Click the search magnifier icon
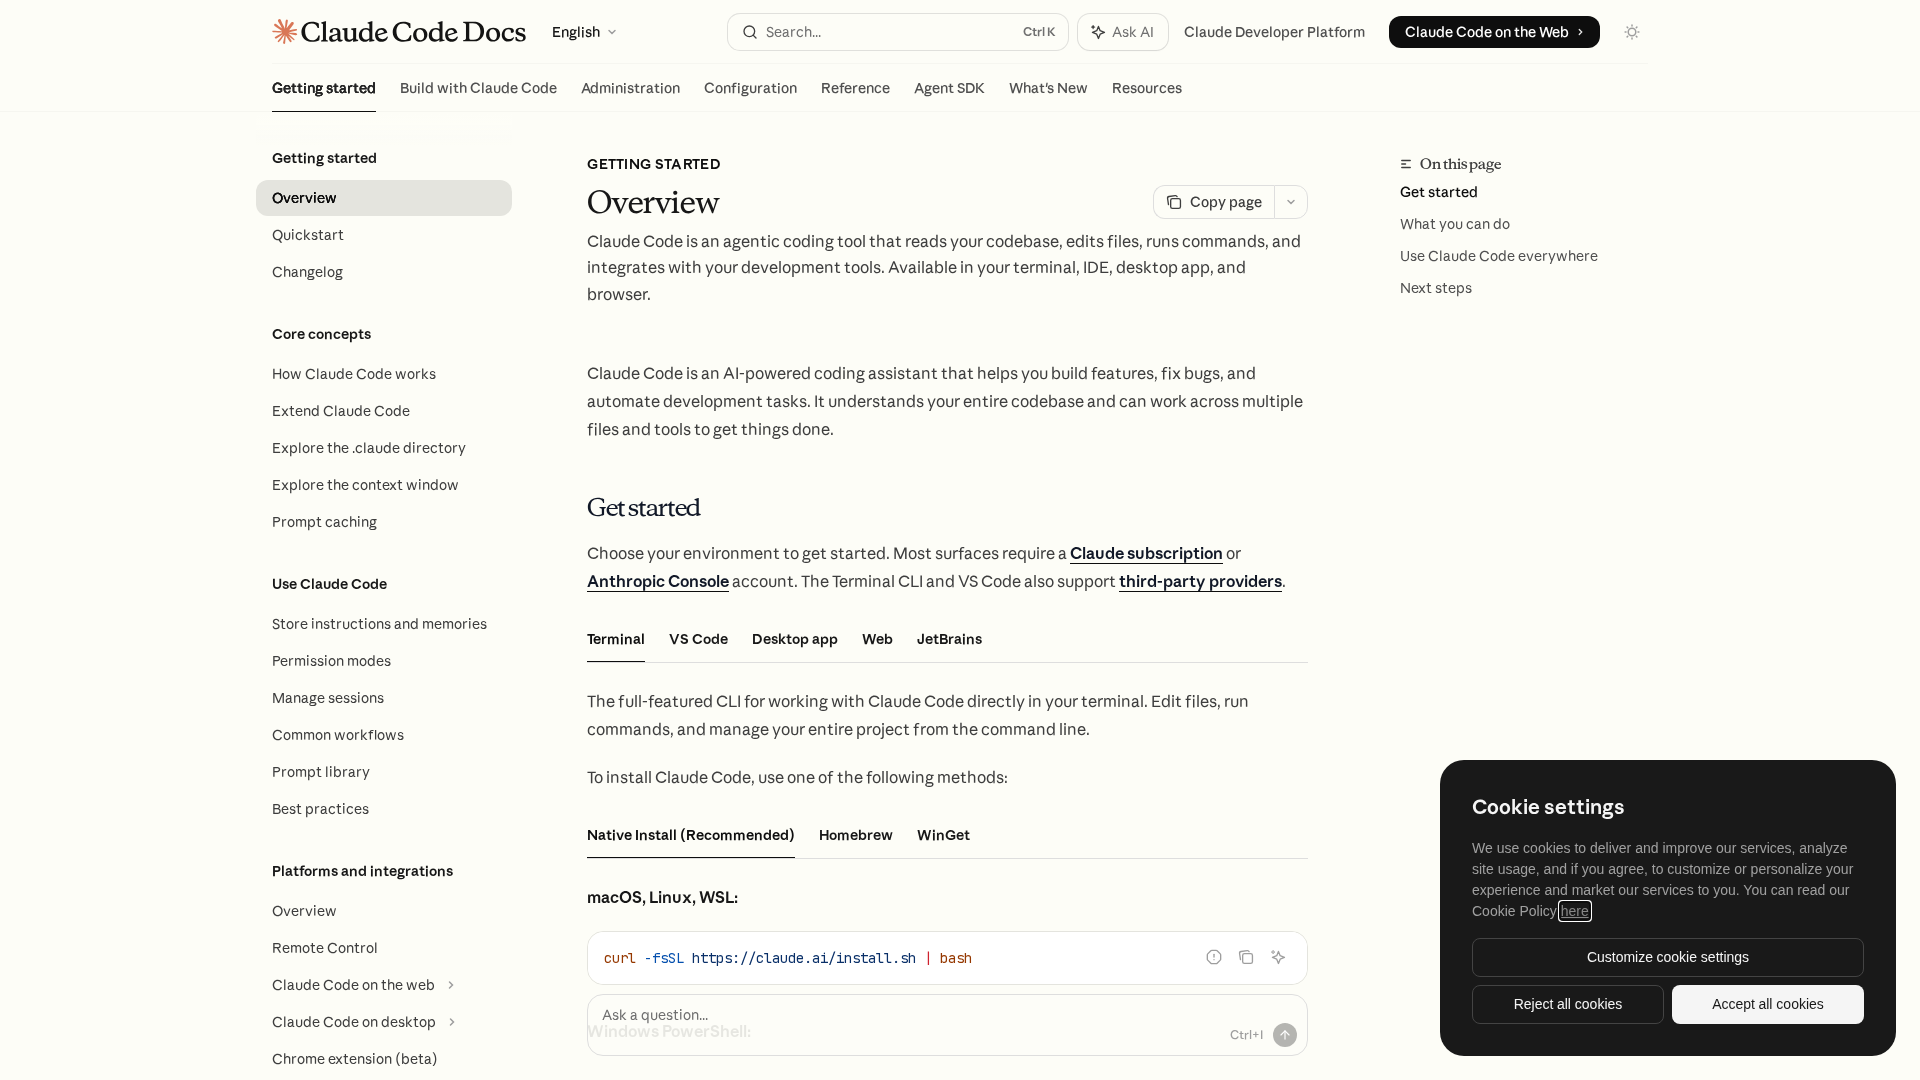1920x1080 pixels. coord(749,32)
